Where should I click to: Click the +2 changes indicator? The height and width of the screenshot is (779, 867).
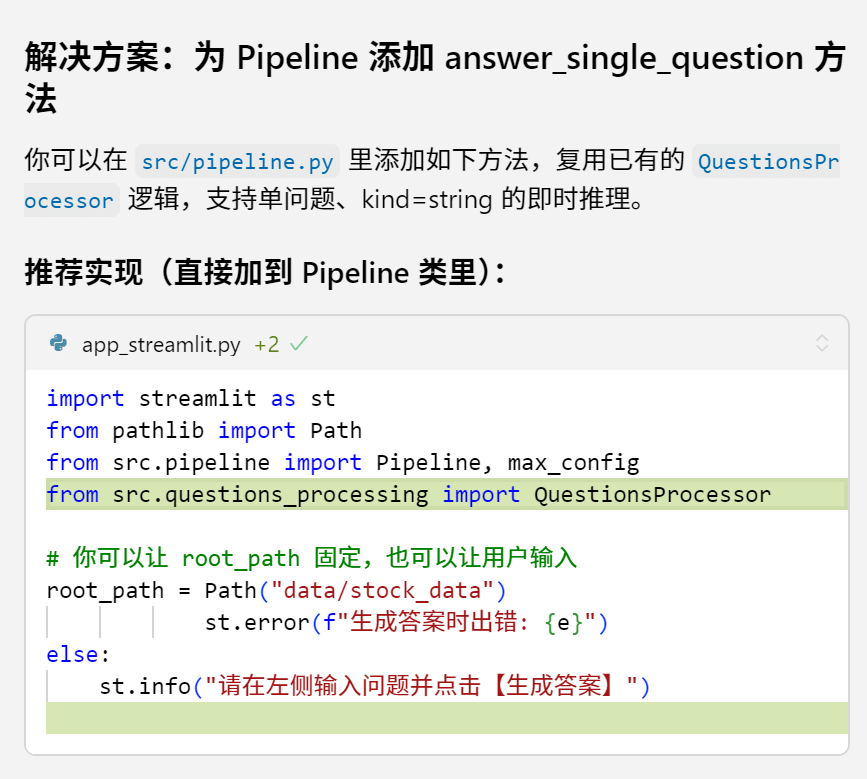tap(267, 344)
